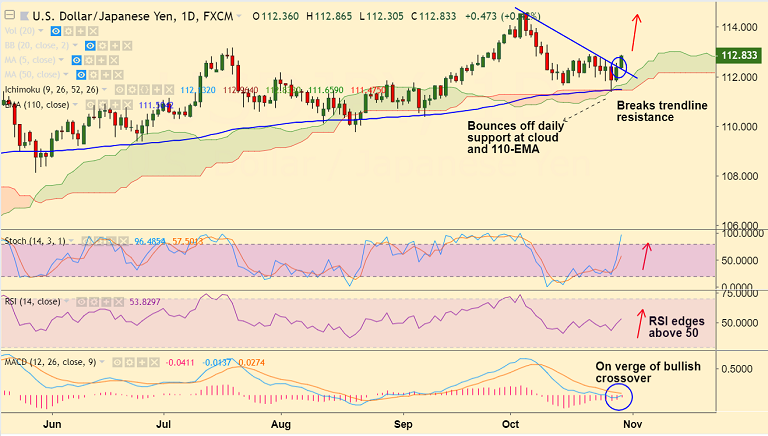Collapse the chart legend with the minus box
The width and height of the screenshot is (768, 436).
pyautogui.click(x=9, y=15)
